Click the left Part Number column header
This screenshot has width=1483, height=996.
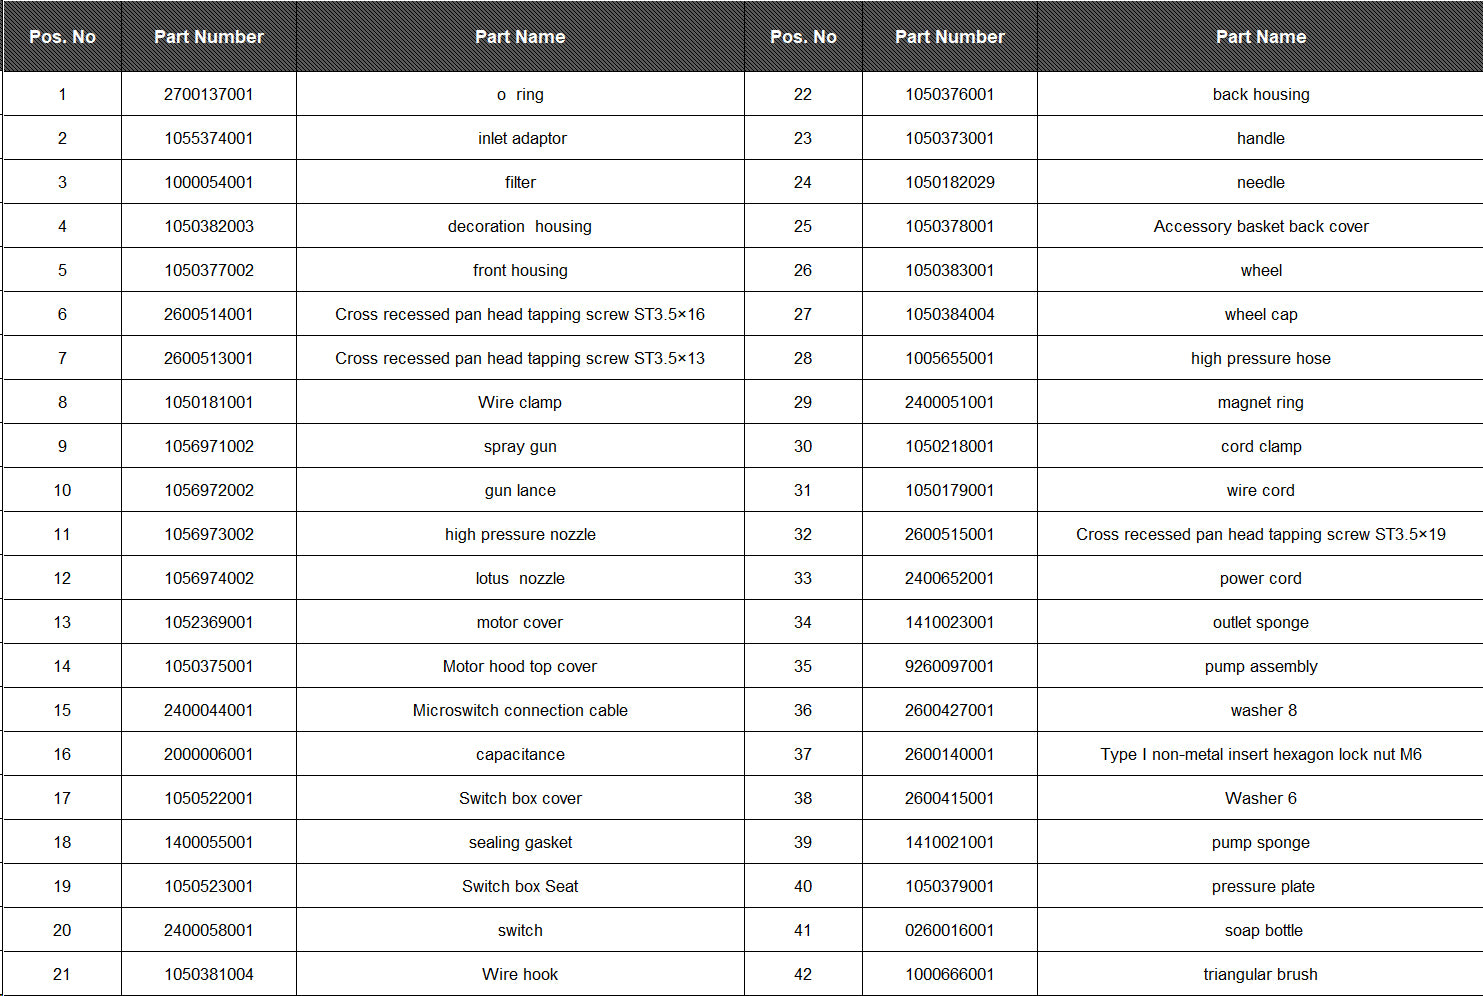click(209, 37)
